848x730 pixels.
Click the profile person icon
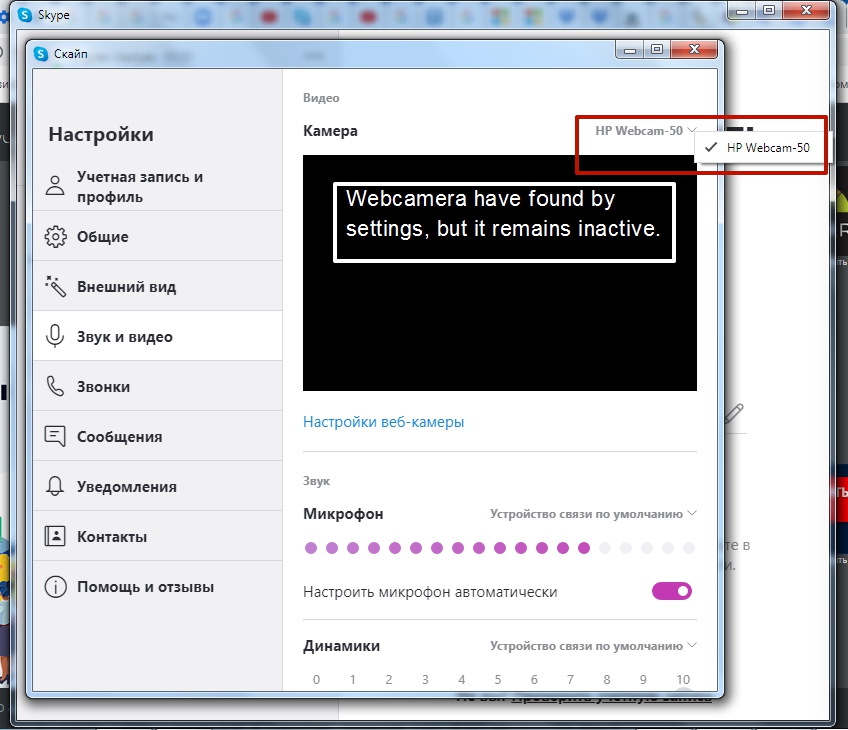55,185
